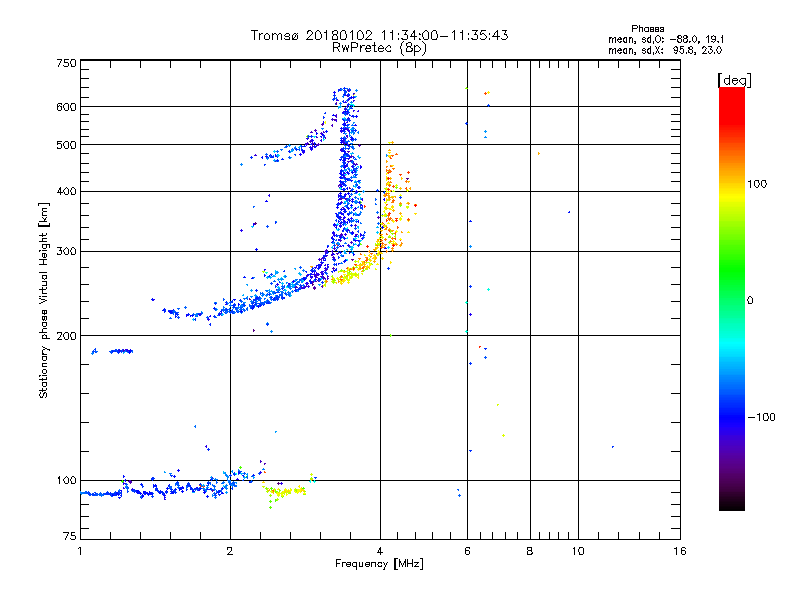800x600 pixels.
Task: Click the x-axis tick label '16'
Action: tap(680, 551)
